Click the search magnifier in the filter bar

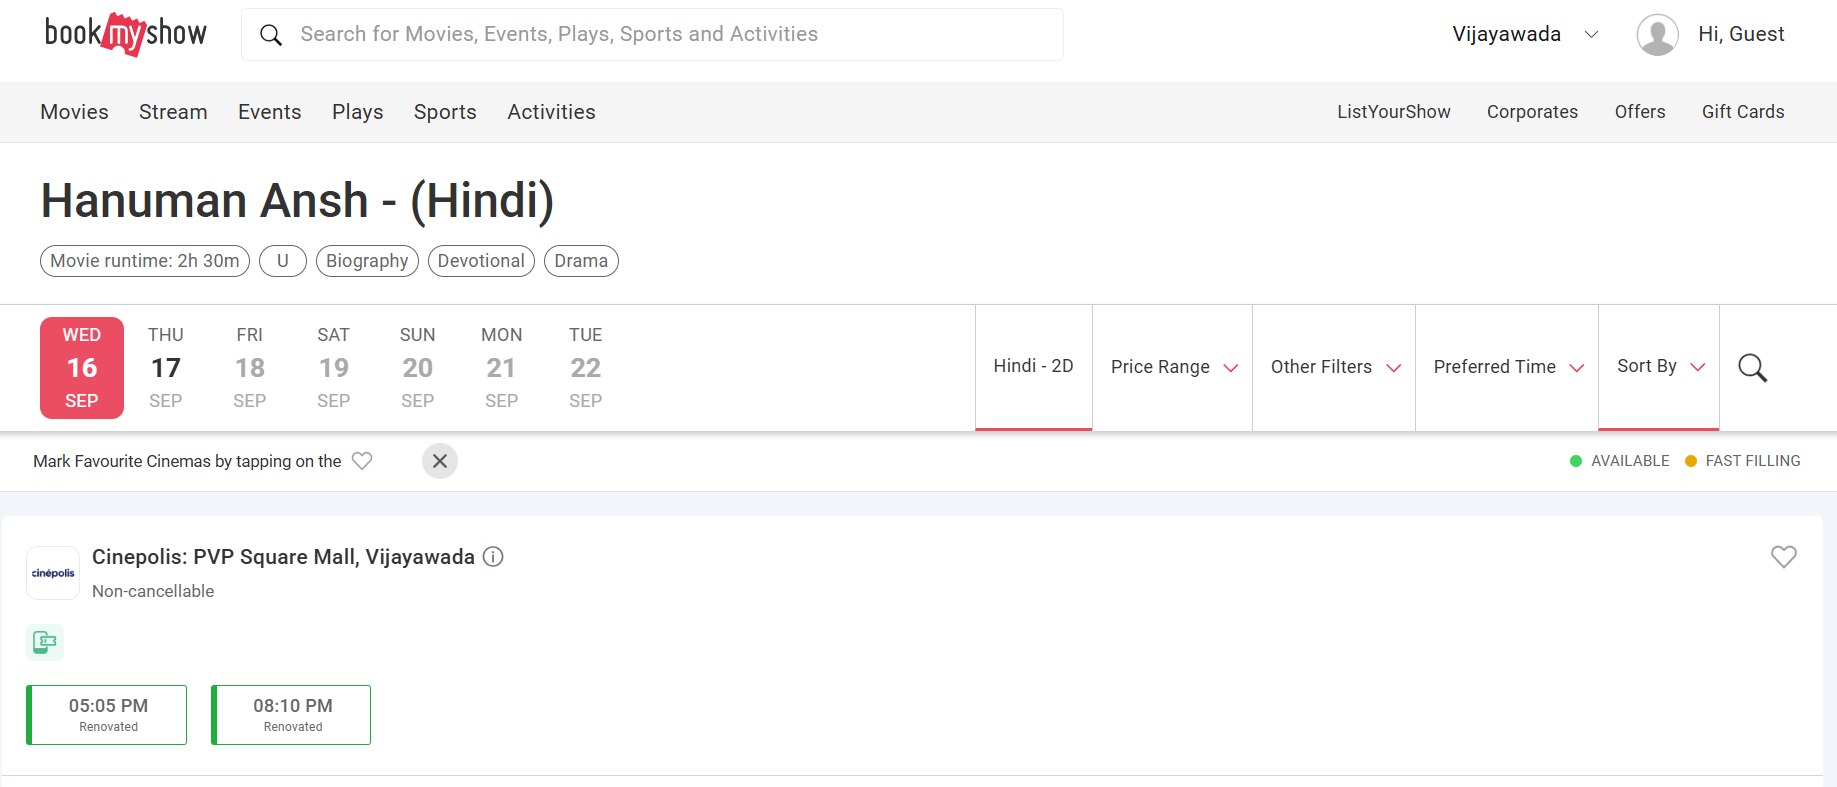pos(1752,367)
